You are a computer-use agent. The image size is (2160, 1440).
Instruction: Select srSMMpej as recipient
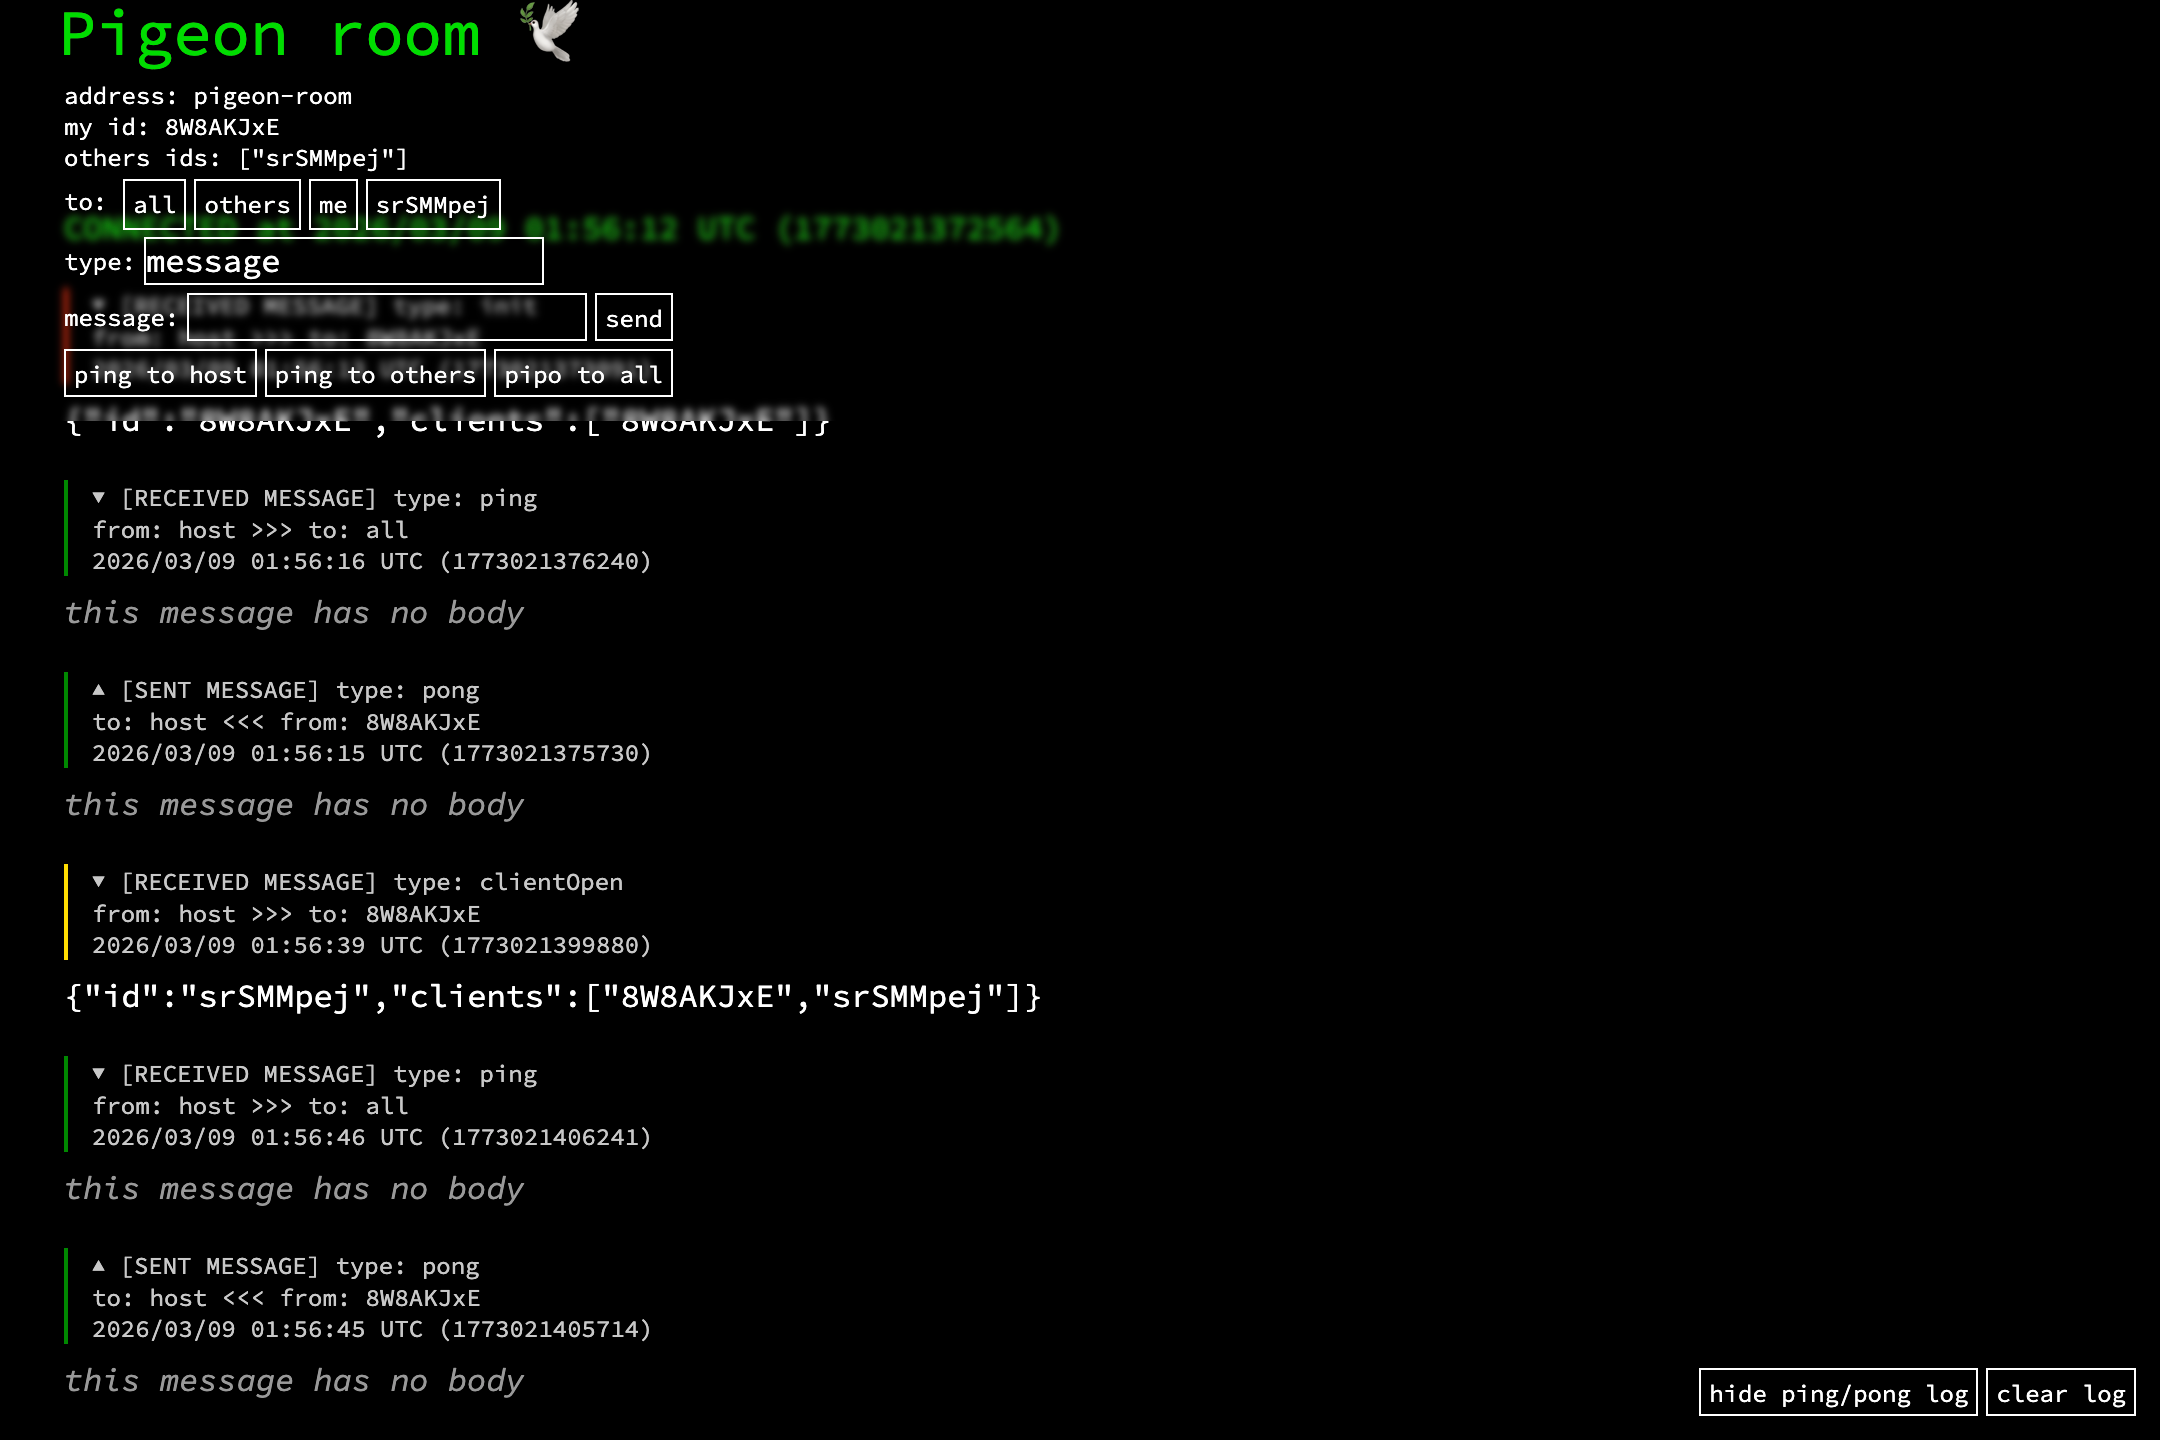433,205
